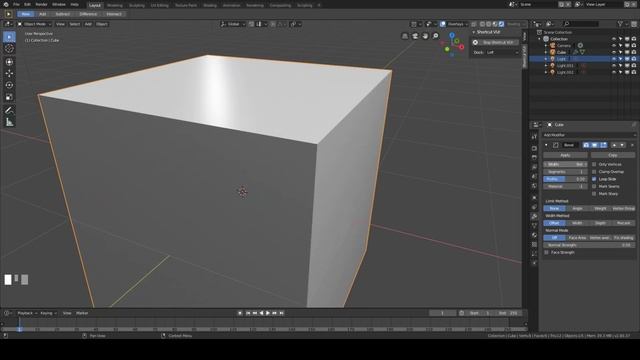This screenshot has height=360, width=640.
Task: Click the outliner filter funnel icon
Action: coord(620,24)
